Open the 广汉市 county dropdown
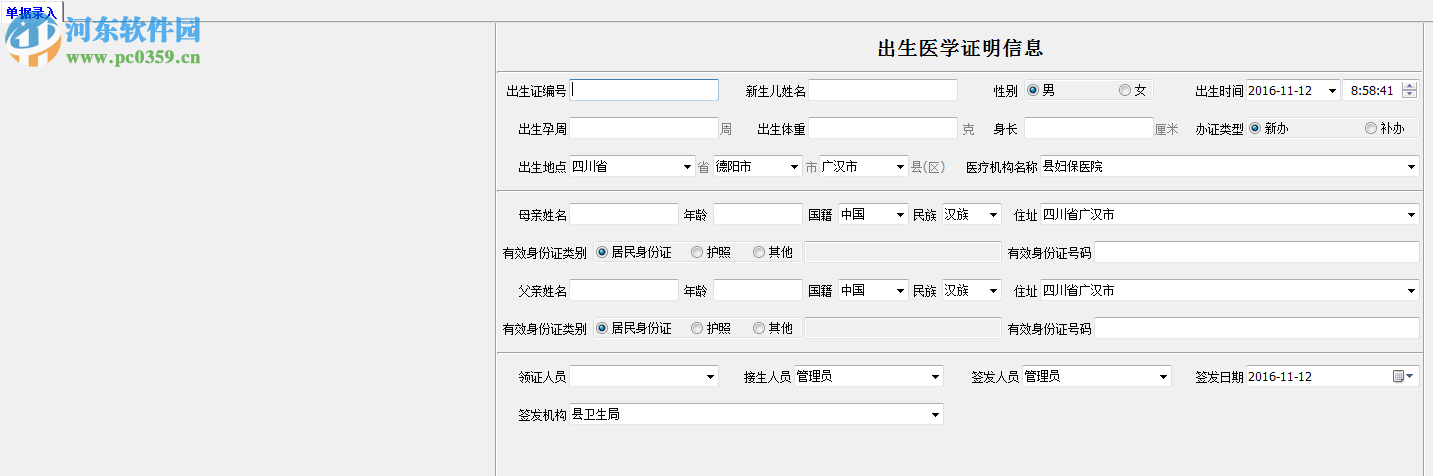This screenshot has height=476, width=1433. tap(900, 167)
